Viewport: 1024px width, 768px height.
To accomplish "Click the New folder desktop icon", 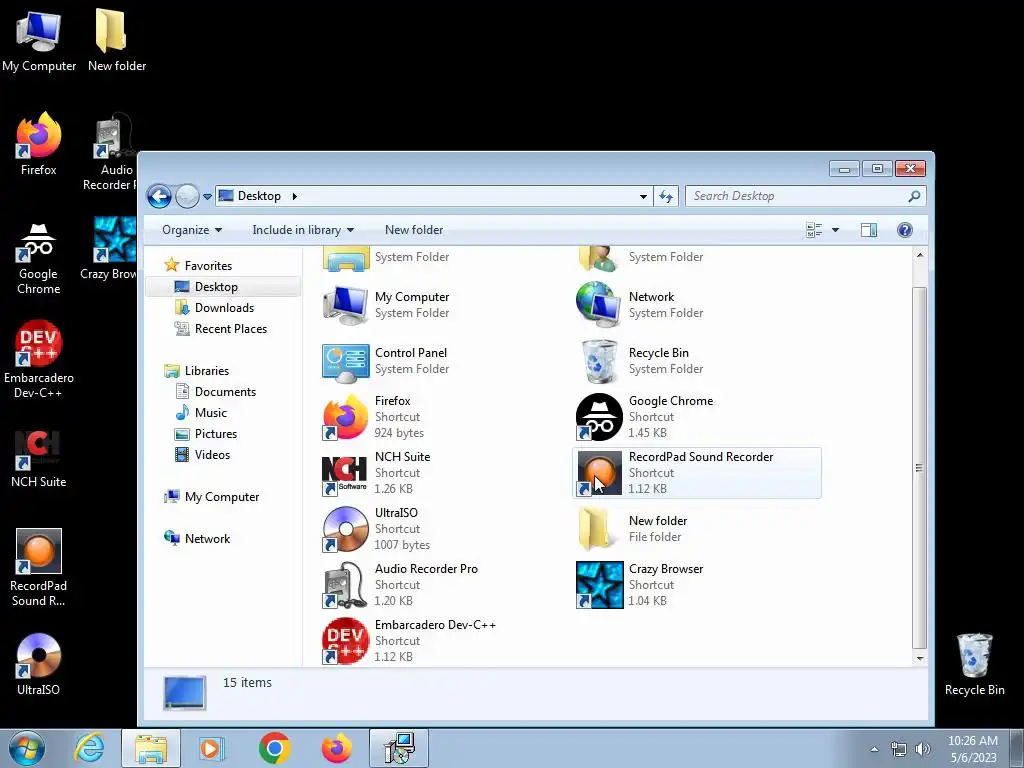I will (x=117, y=40).
